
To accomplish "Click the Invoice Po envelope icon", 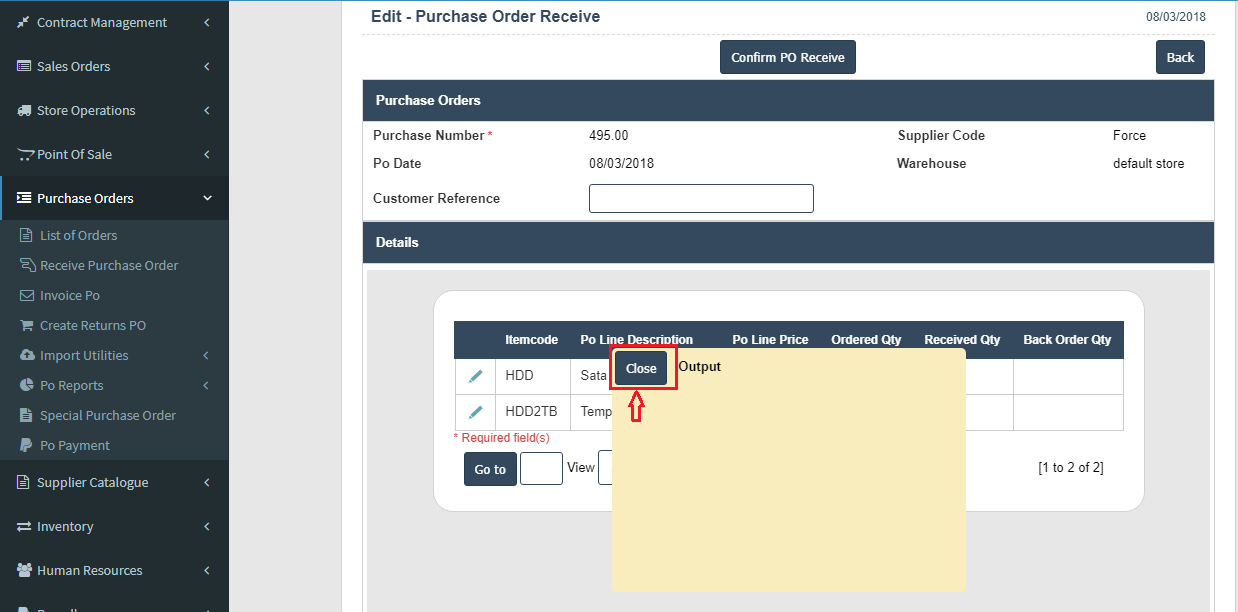I will pyautogui.click(x=27, y=295).
